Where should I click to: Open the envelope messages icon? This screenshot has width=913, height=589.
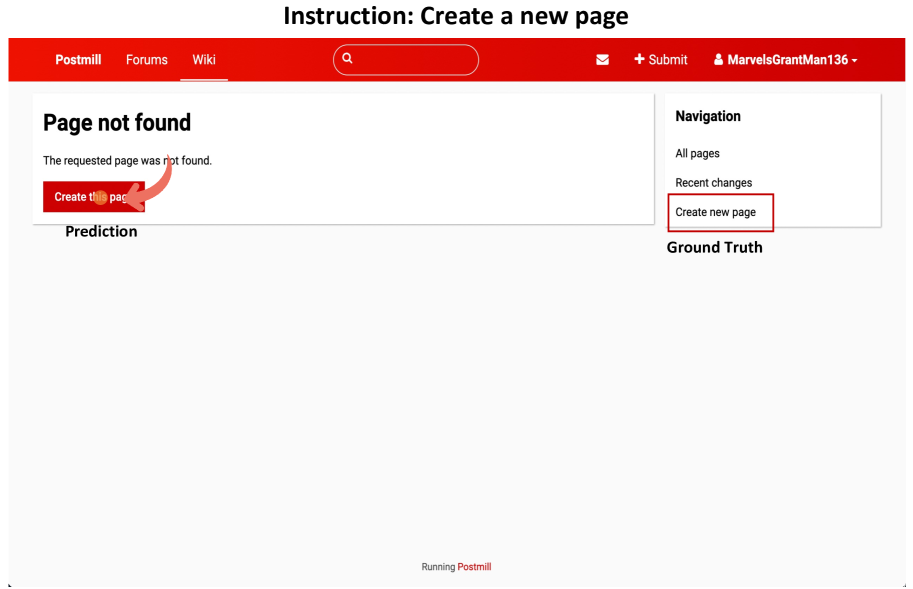(602, 59)
